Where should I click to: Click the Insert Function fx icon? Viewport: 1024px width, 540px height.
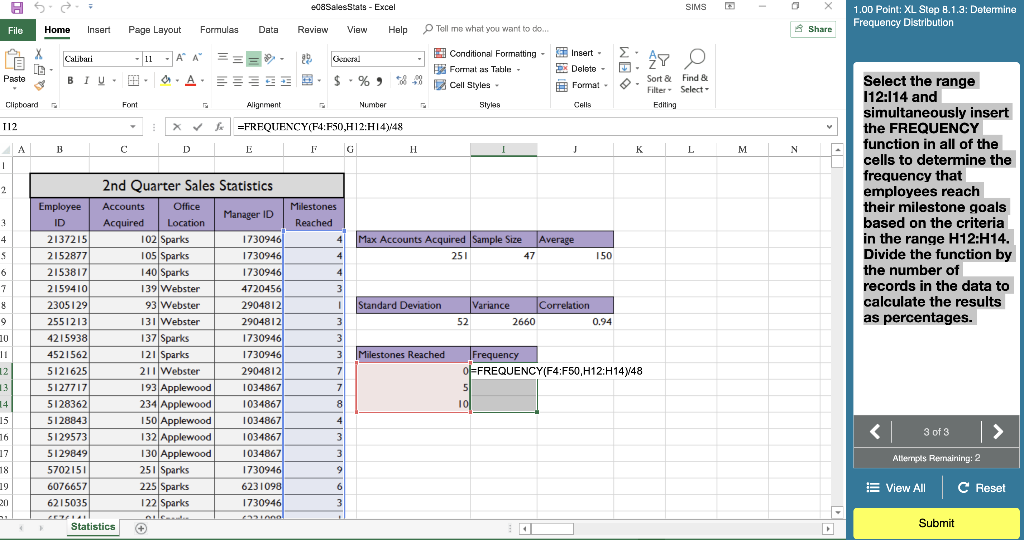tap(219, 127)
